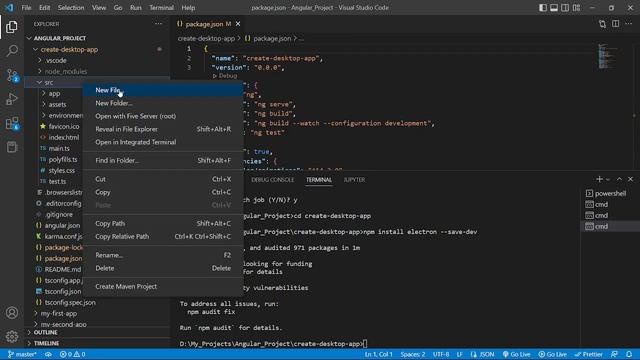Expand the node_modules folder
Screen dimensions: 640x360
point(98,71)
